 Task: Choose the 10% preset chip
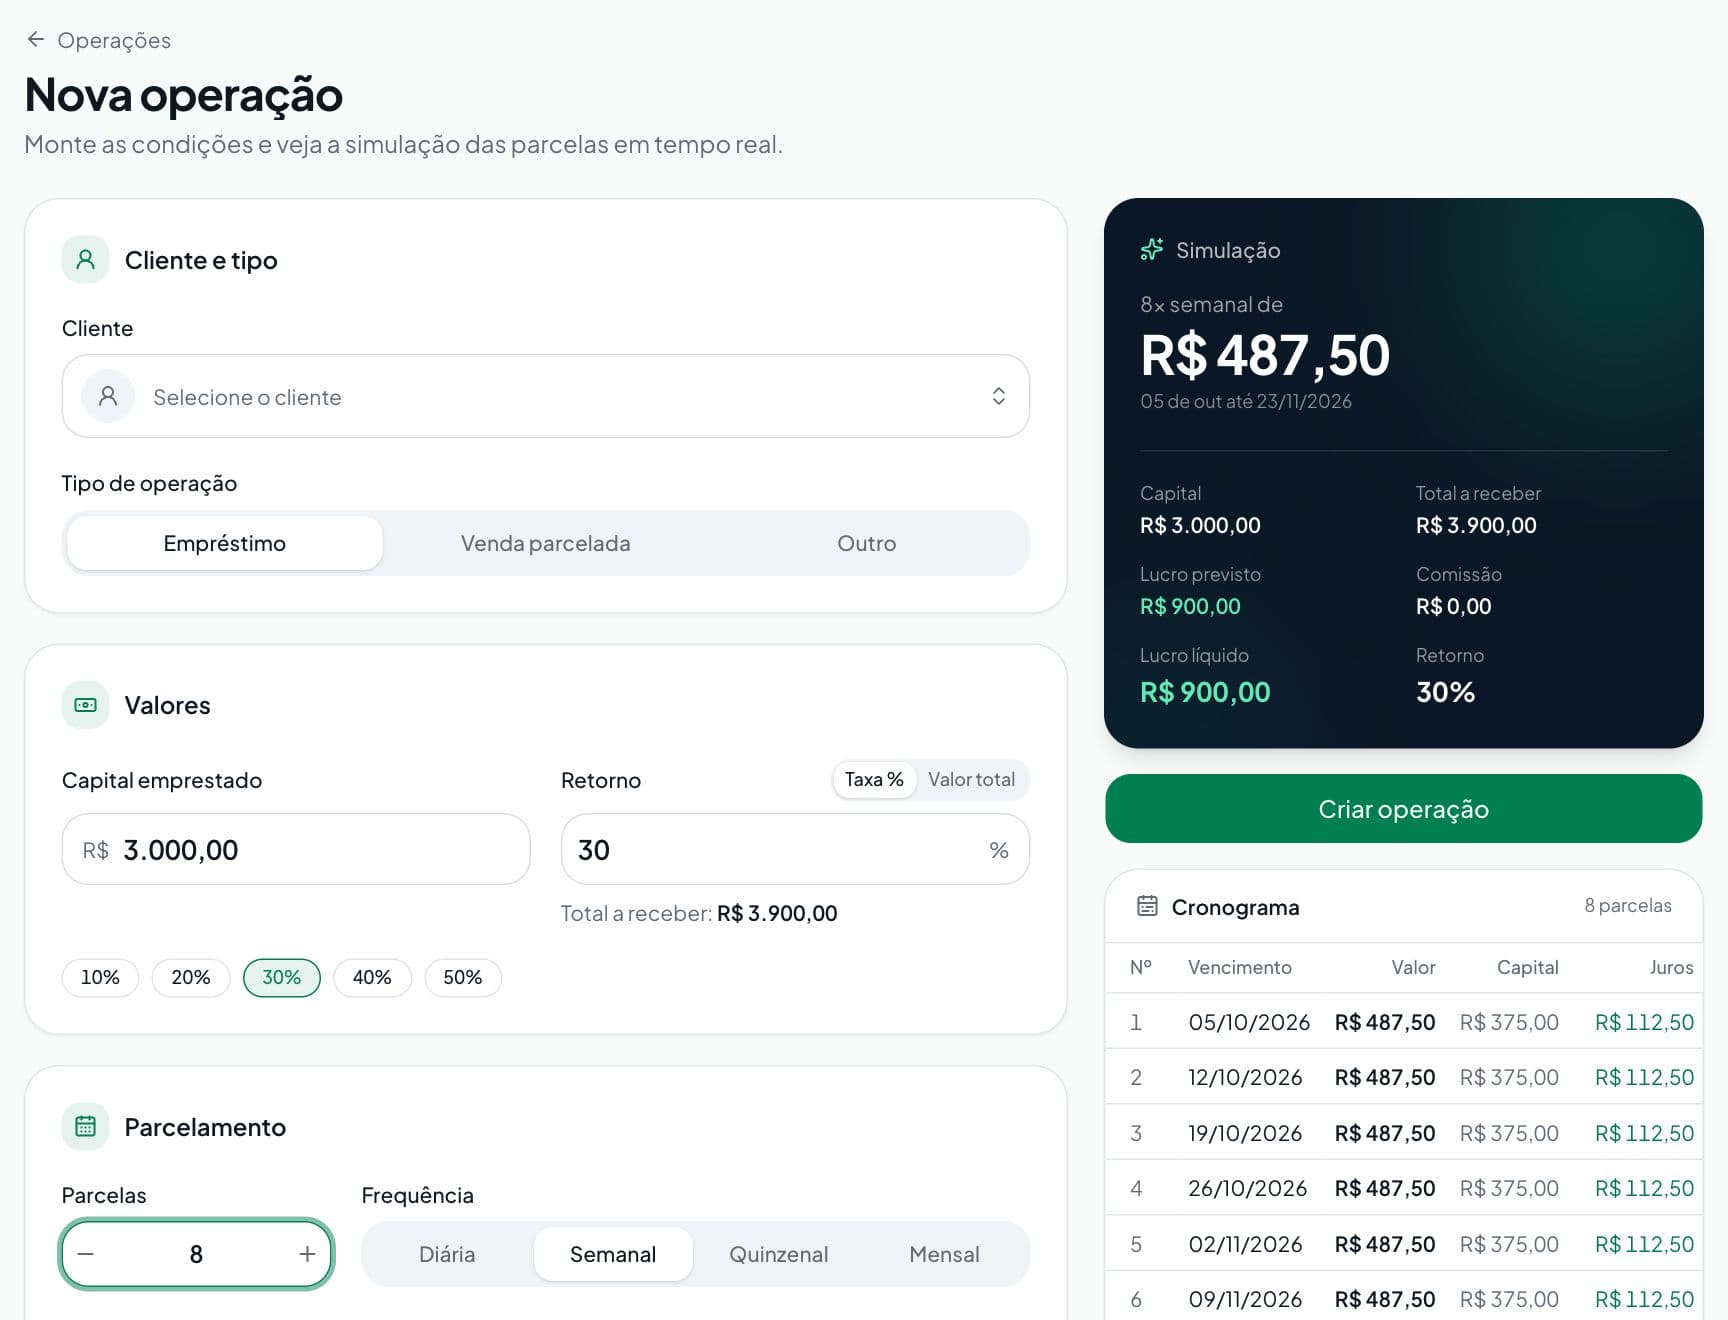click(x=100, y=977)
